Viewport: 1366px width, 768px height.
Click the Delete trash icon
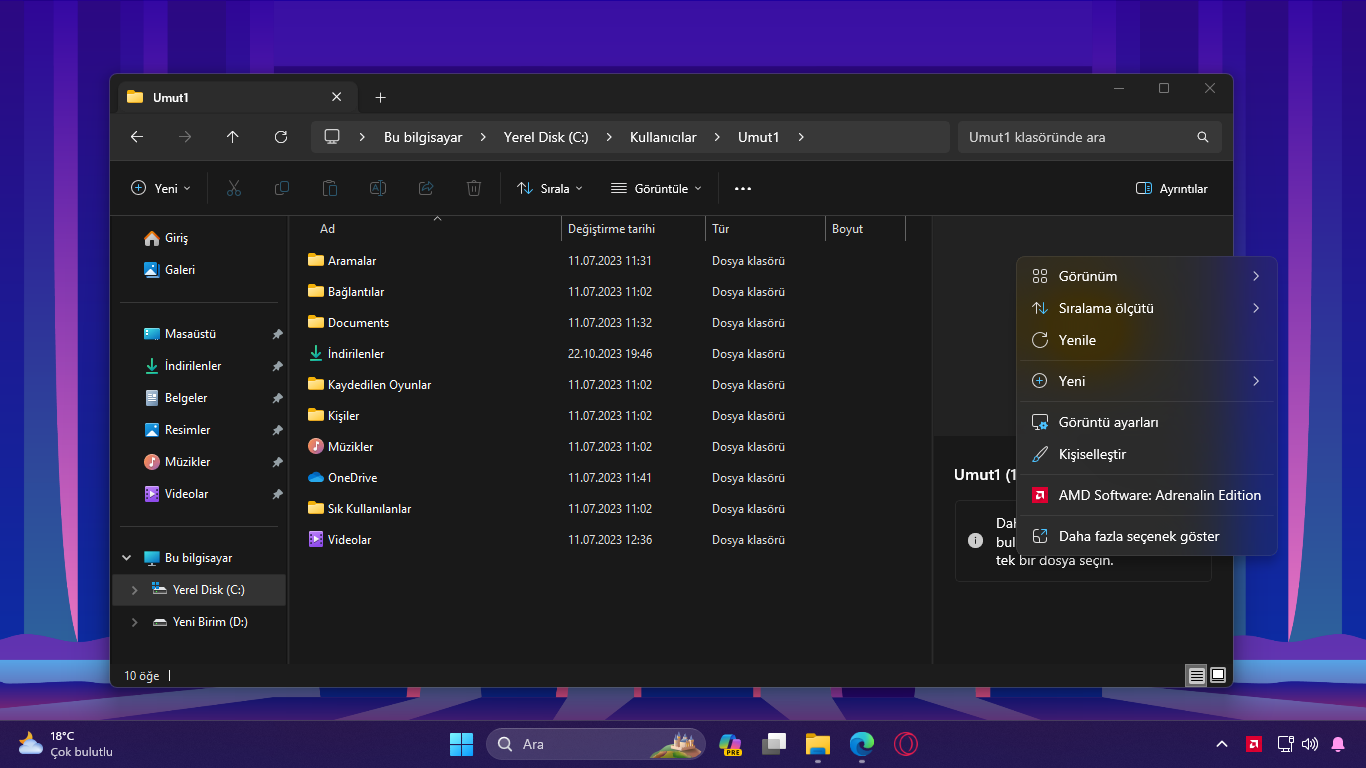pyautogui.click(x=474, y=188)
